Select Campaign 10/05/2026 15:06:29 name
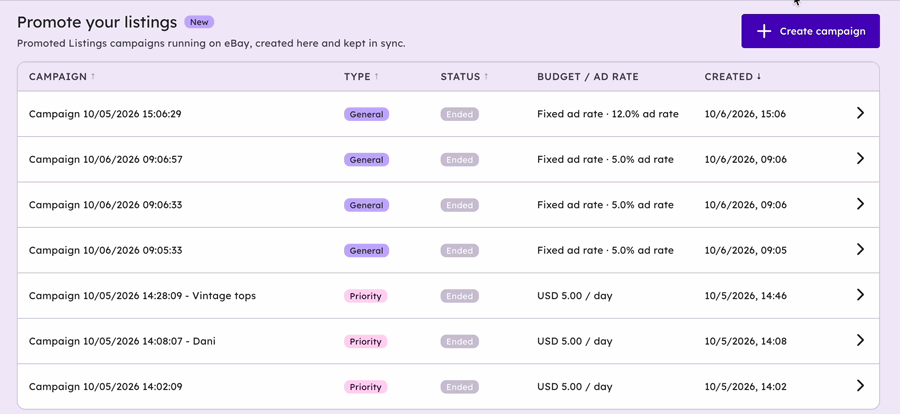Image resolution: width=900 pixels, height=414 pixels. (x=105, y=114)
